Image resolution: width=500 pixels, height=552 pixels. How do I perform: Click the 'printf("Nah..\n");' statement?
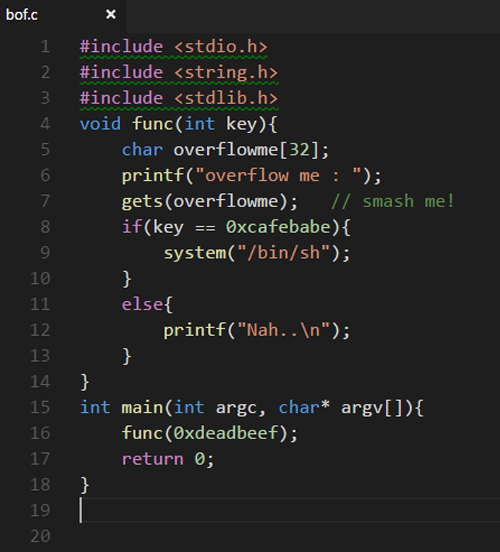tap(257, 330)
